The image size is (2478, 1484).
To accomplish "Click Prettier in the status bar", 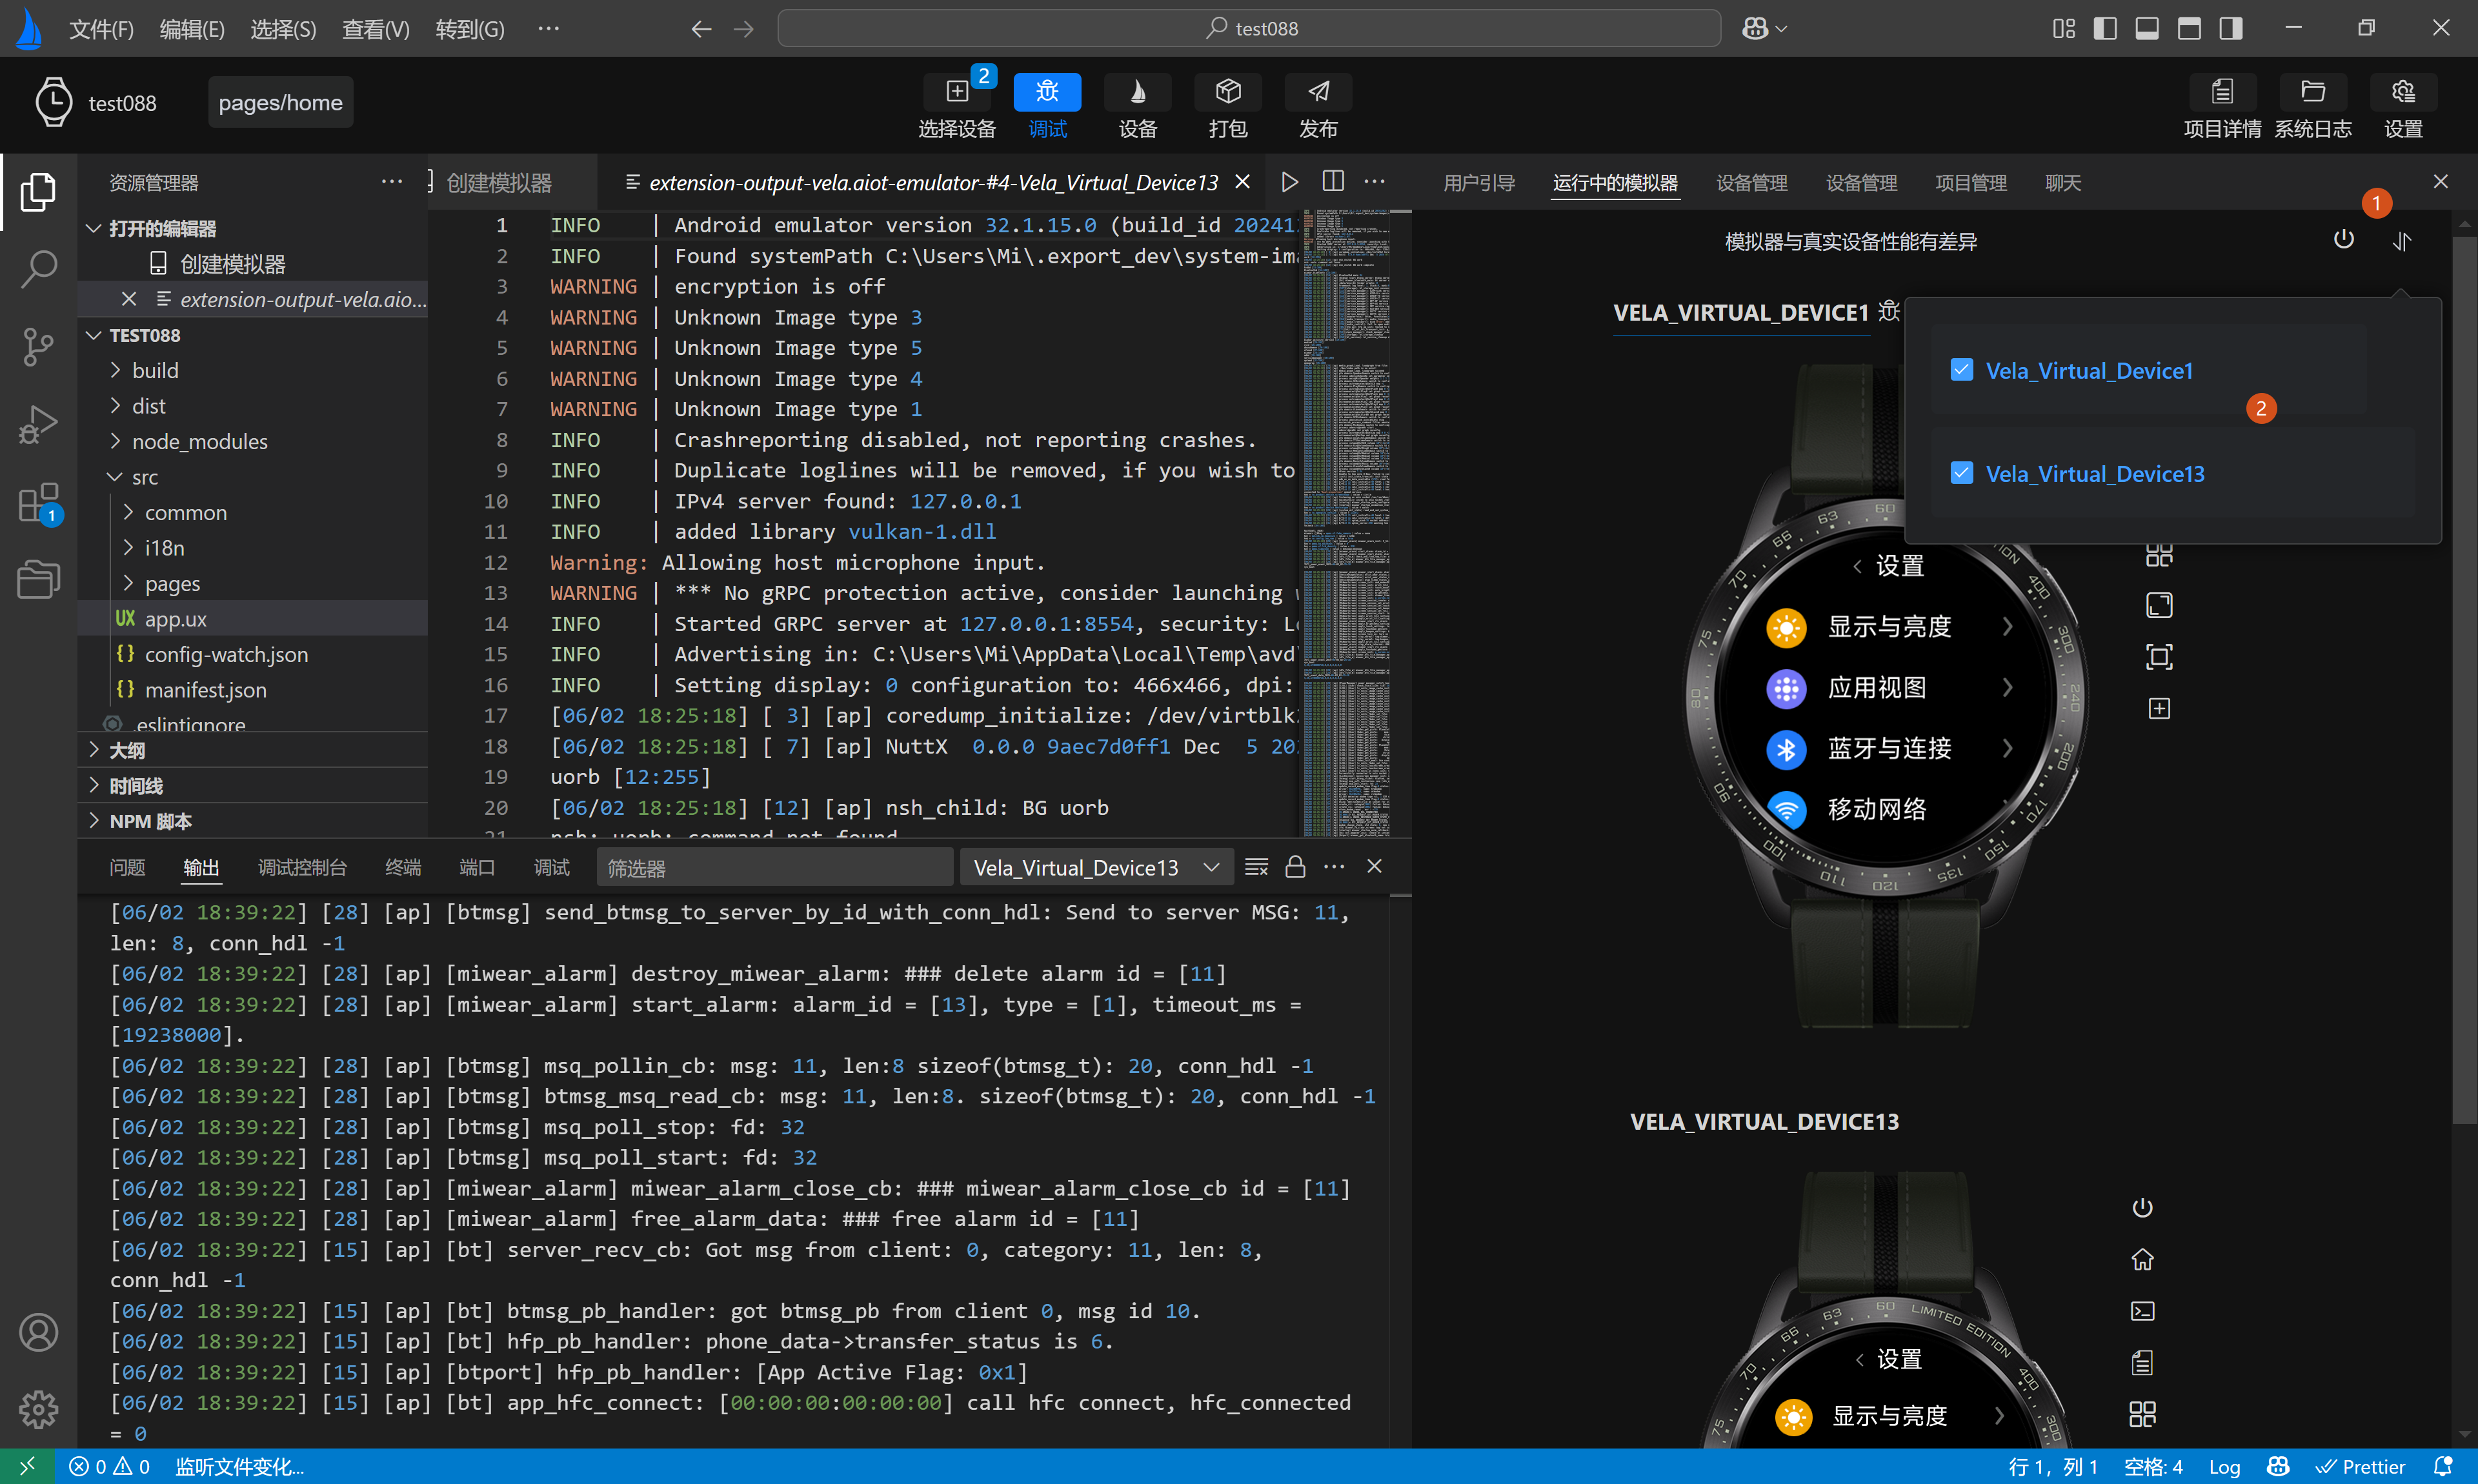I will pyautogui.click(x=2361, y=1466).
